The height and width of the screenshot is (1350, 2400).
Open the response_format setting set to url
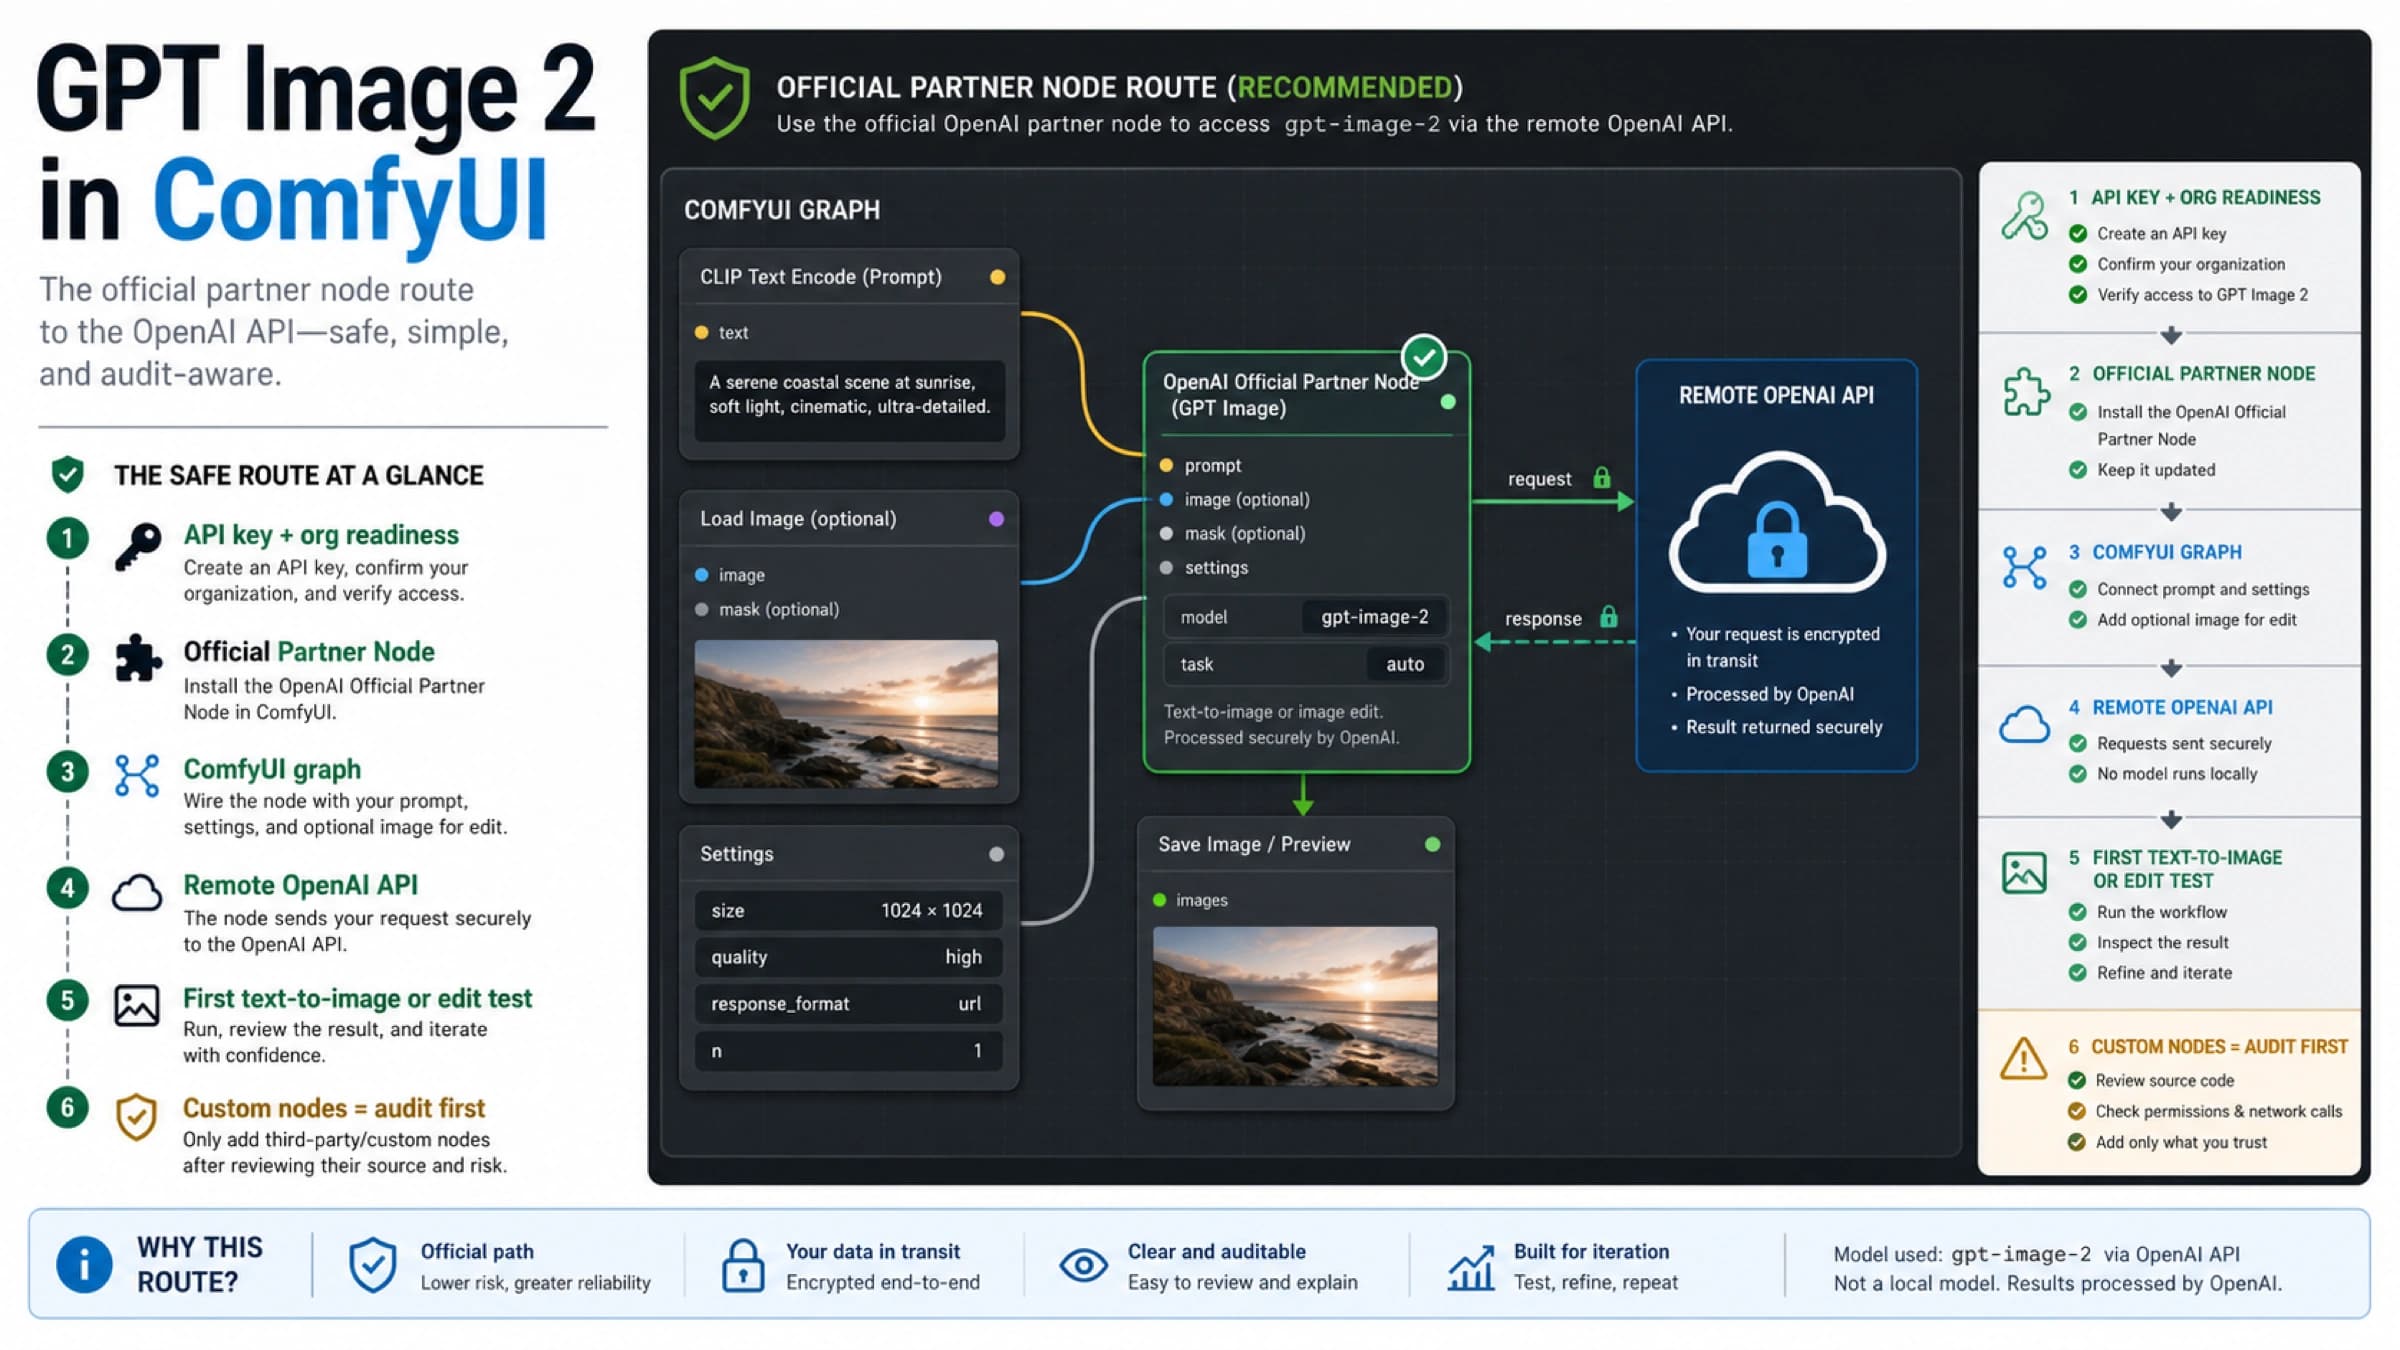click(x=848, y=1004)
